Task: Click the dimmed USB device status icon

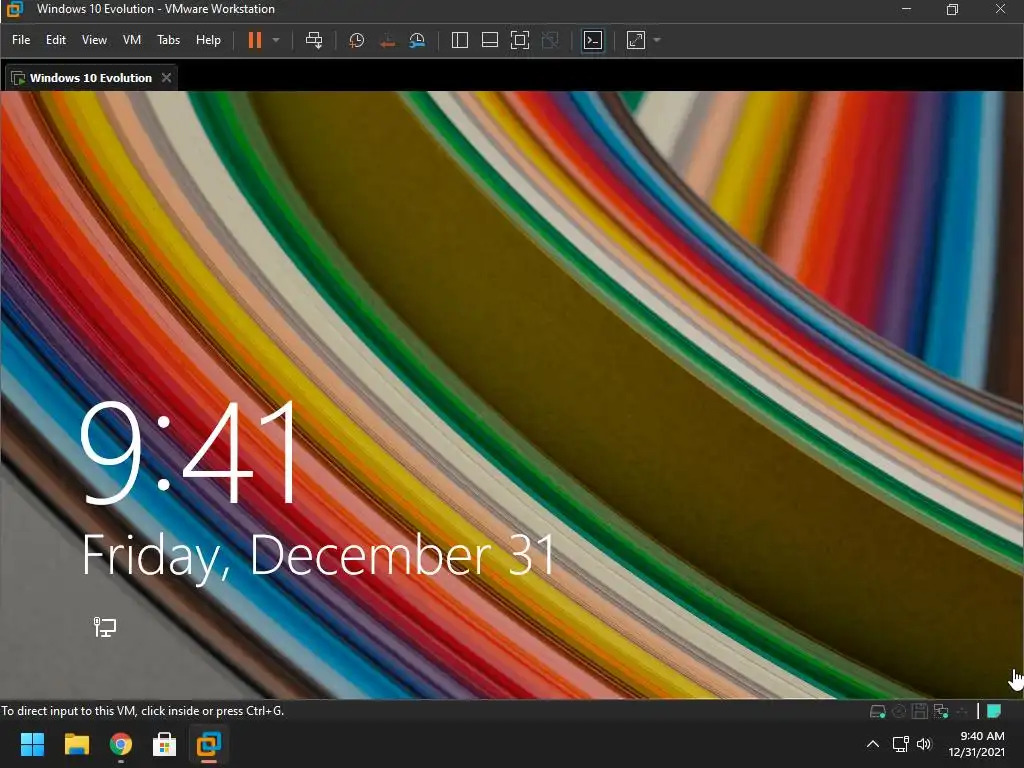Action: [962, 711]
